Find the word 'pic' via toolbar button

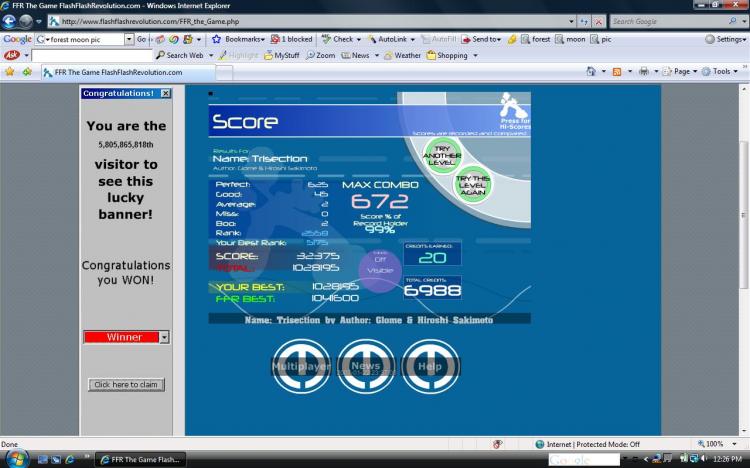[x=601, y=39]
